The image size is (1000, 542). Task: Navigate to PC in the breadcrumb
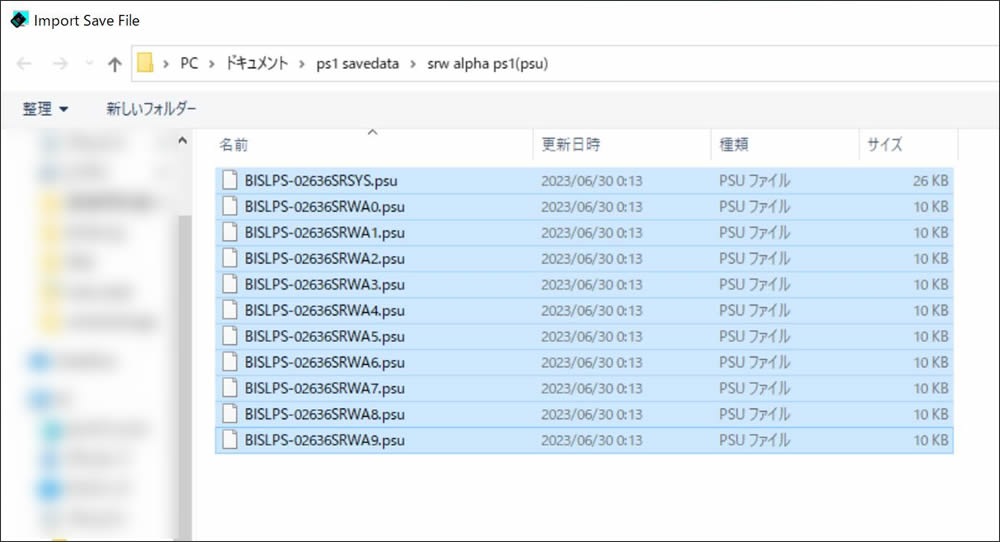click(189, 64)
